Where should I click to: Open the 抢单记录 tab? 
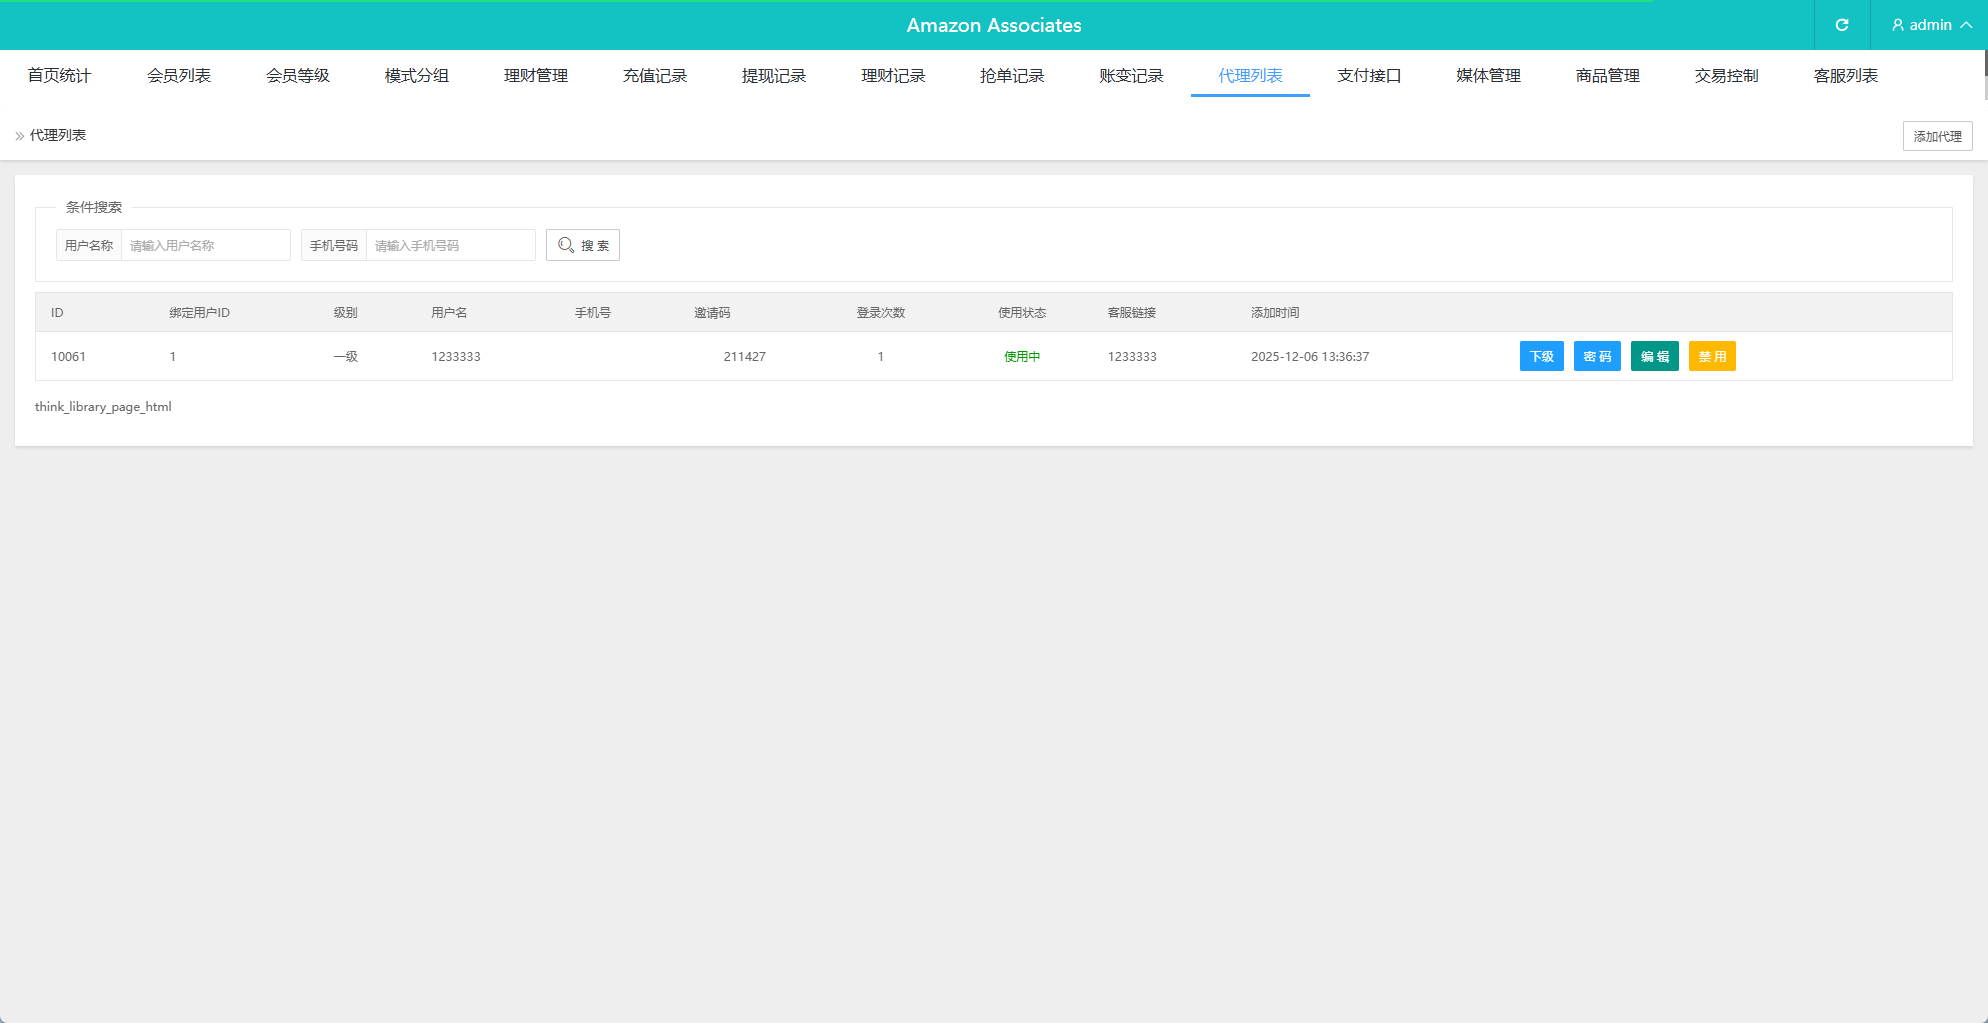(1011, 76)
